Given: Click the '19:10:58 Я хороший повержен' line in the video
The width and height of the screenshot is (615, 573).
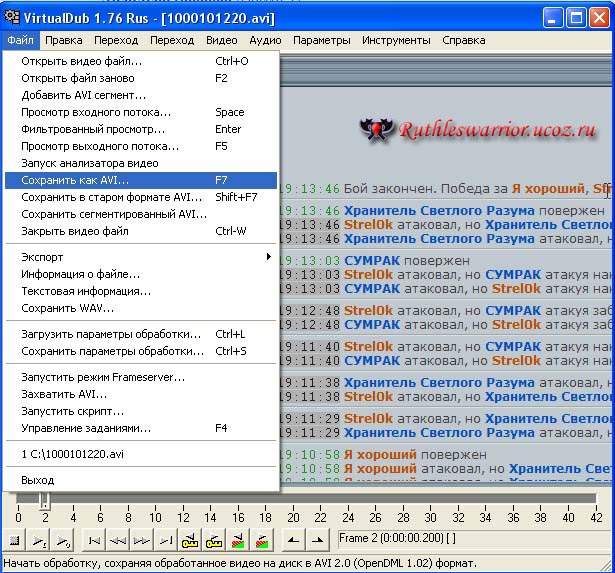Looking at the screenshot, I should pyautogui.click(x=384, y=455).
